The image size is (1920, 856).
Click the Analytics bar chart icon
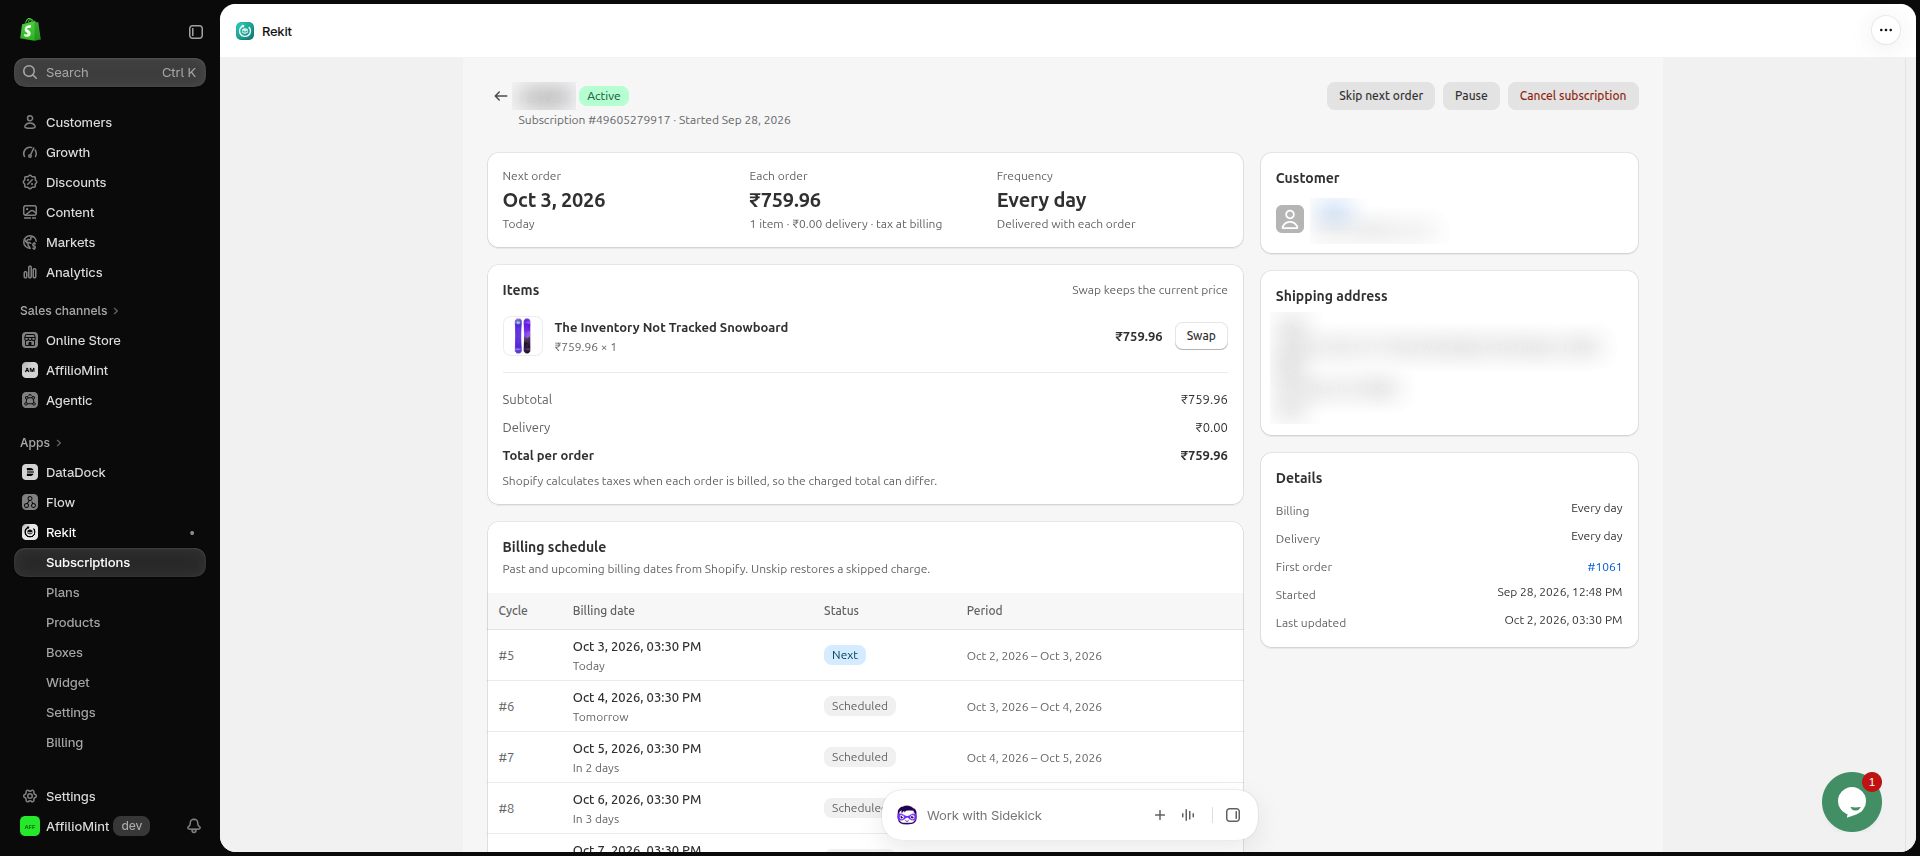(x=30, y=272)
